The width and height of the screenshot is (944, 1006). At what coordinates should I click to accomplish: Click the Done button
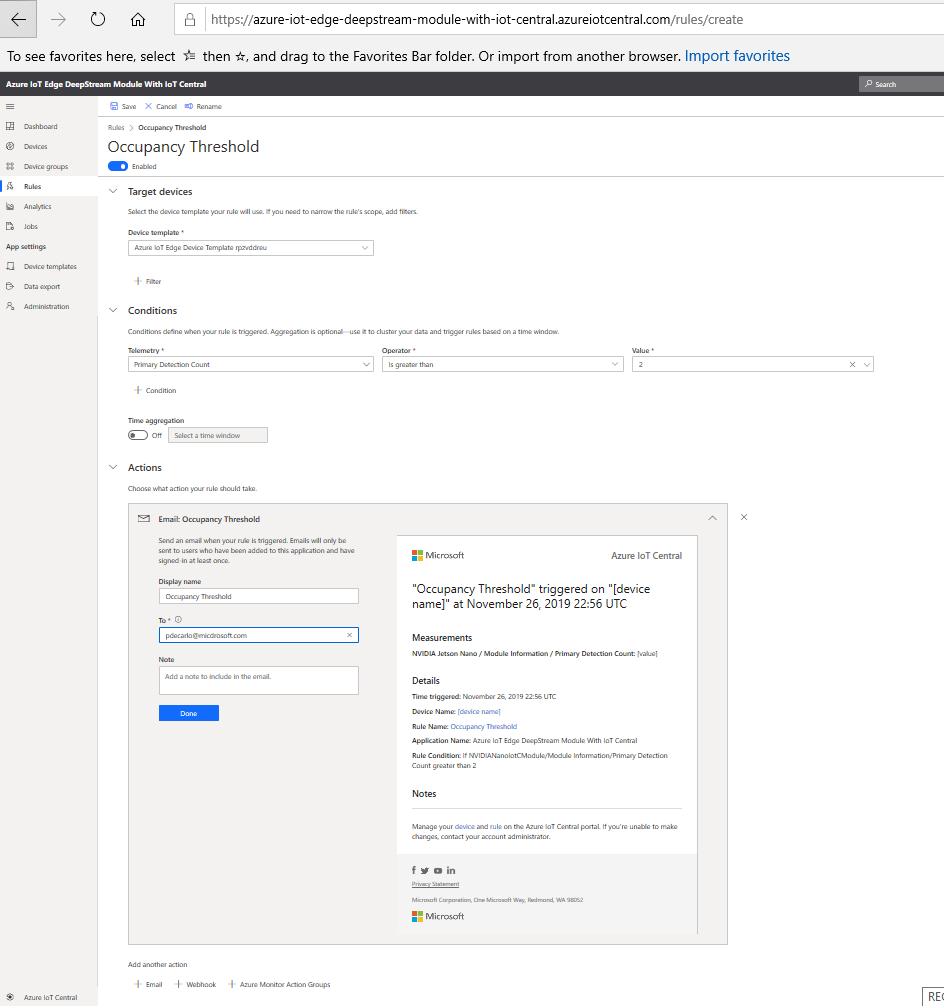(189, 713)
